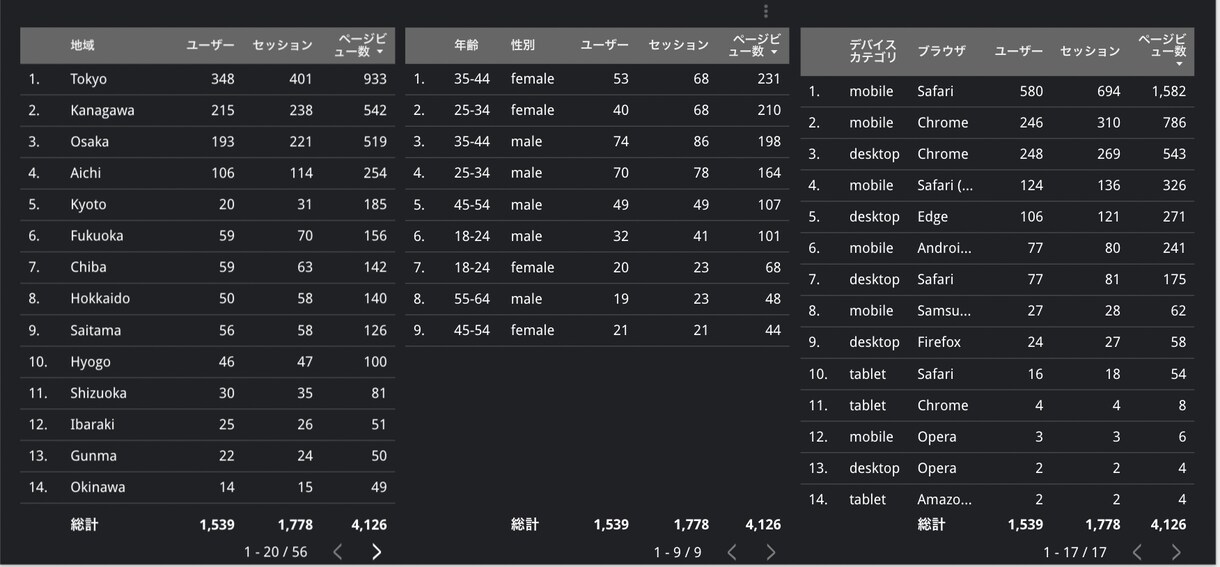Click truncated Amazo... browser cell
The width and height of the screenshot is (1220, 567).
coord(944,499)
